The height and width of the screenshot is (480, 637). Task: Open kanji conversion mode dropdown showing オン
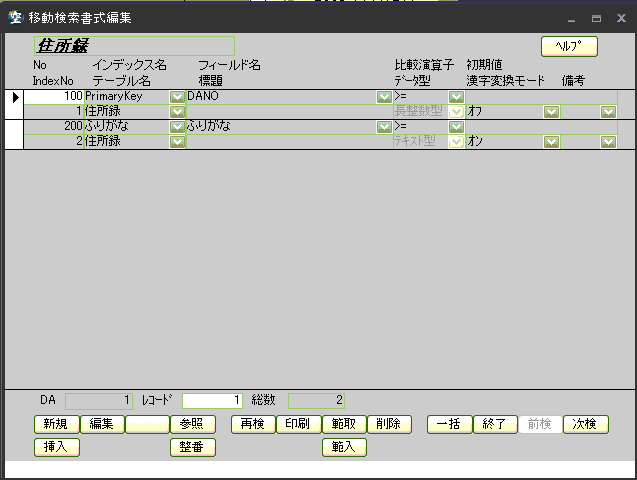pyautogui.click(x=551, y=142)
